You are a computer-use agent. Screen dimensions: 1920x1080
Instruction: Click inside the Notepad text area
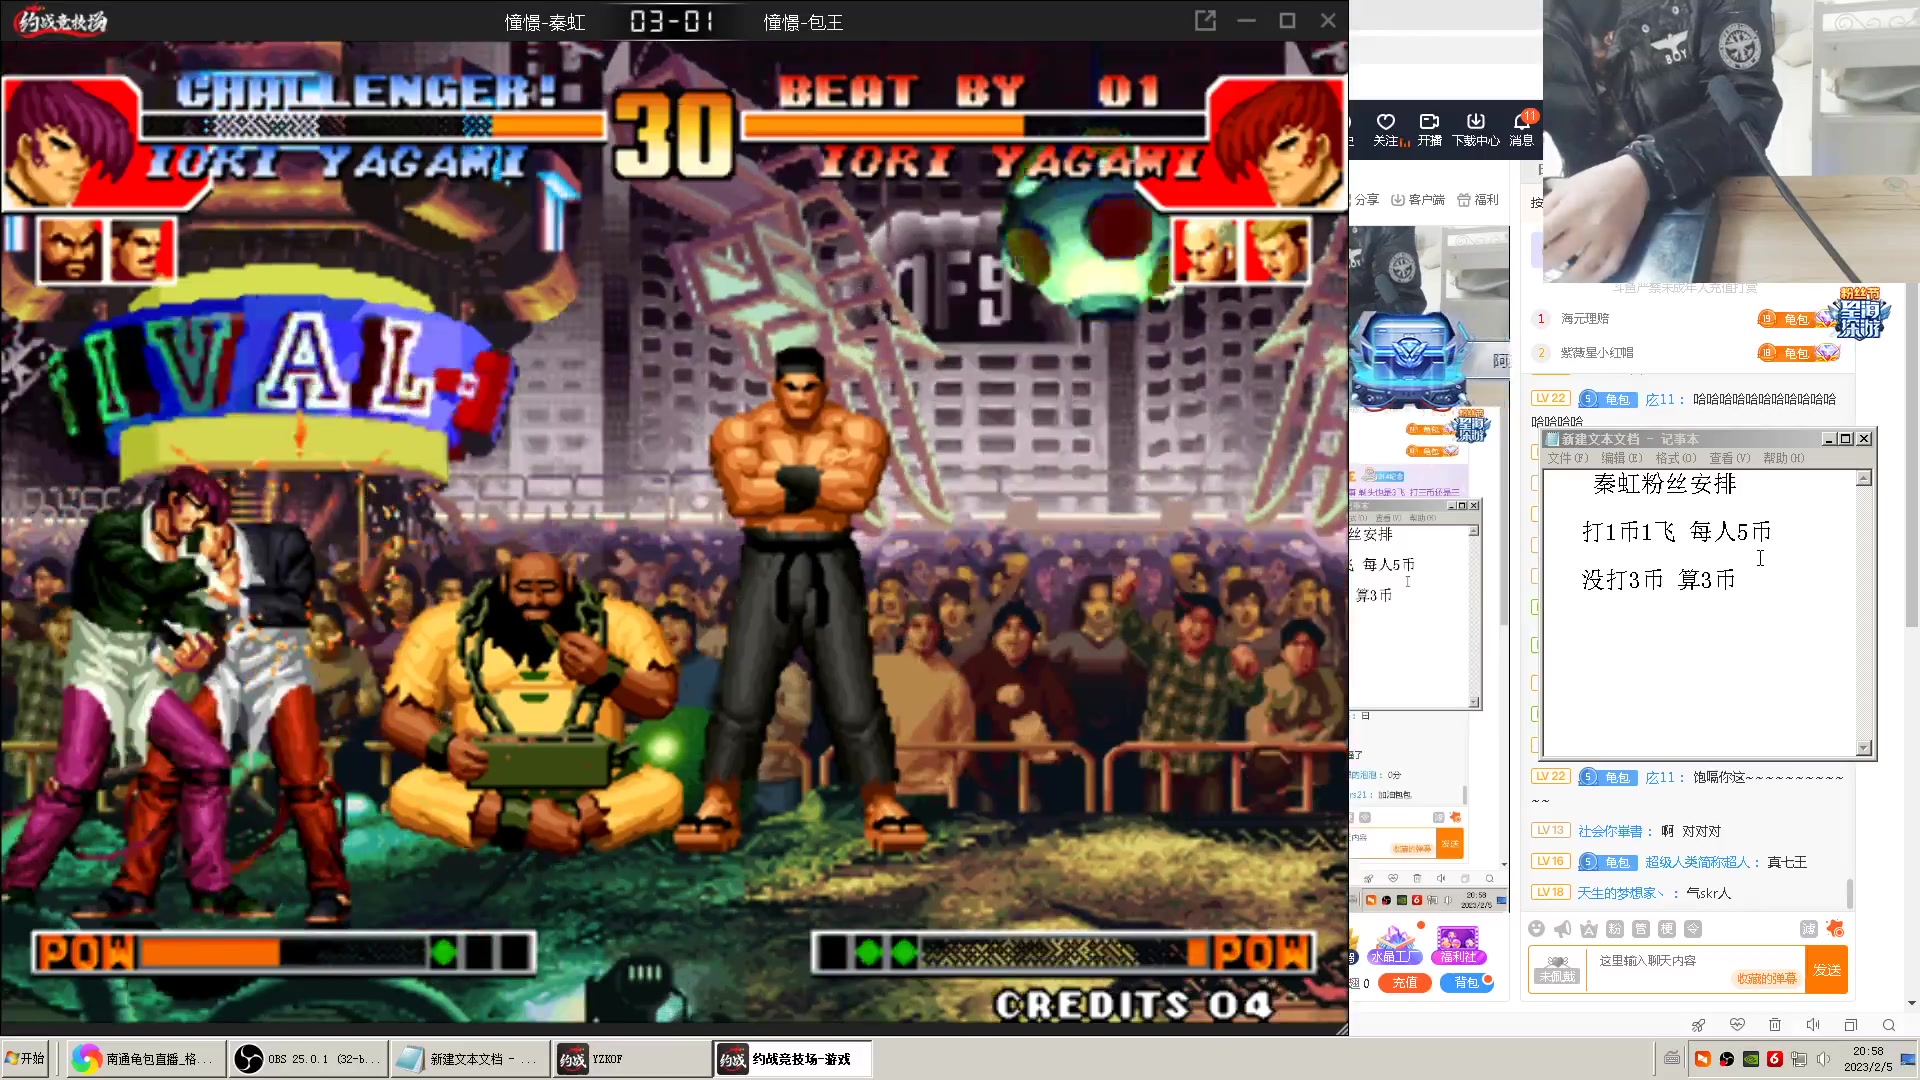[1699, 612]
